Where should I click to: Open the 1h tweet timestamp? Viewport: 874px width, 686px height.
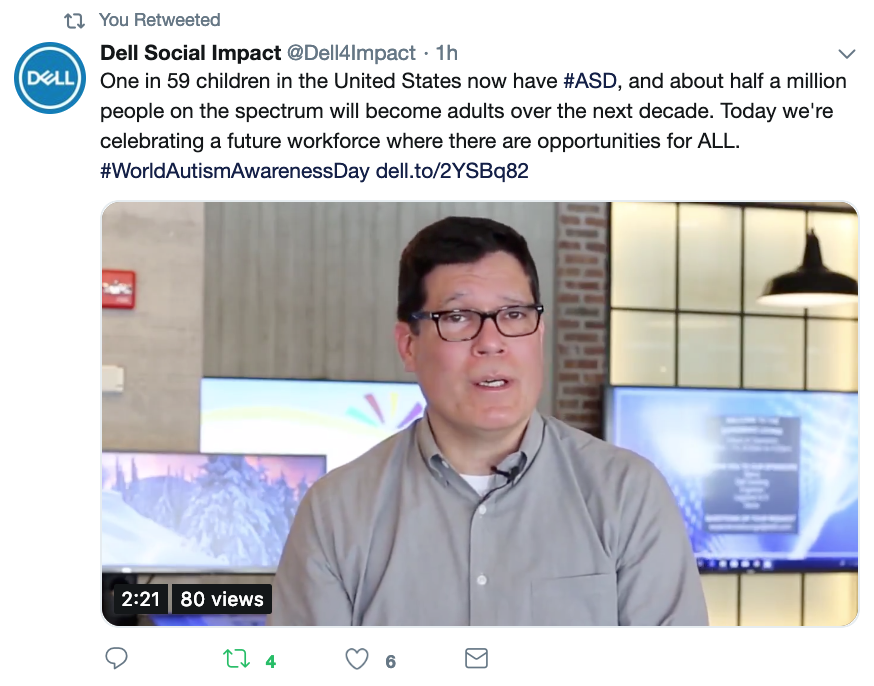(446, 53)
